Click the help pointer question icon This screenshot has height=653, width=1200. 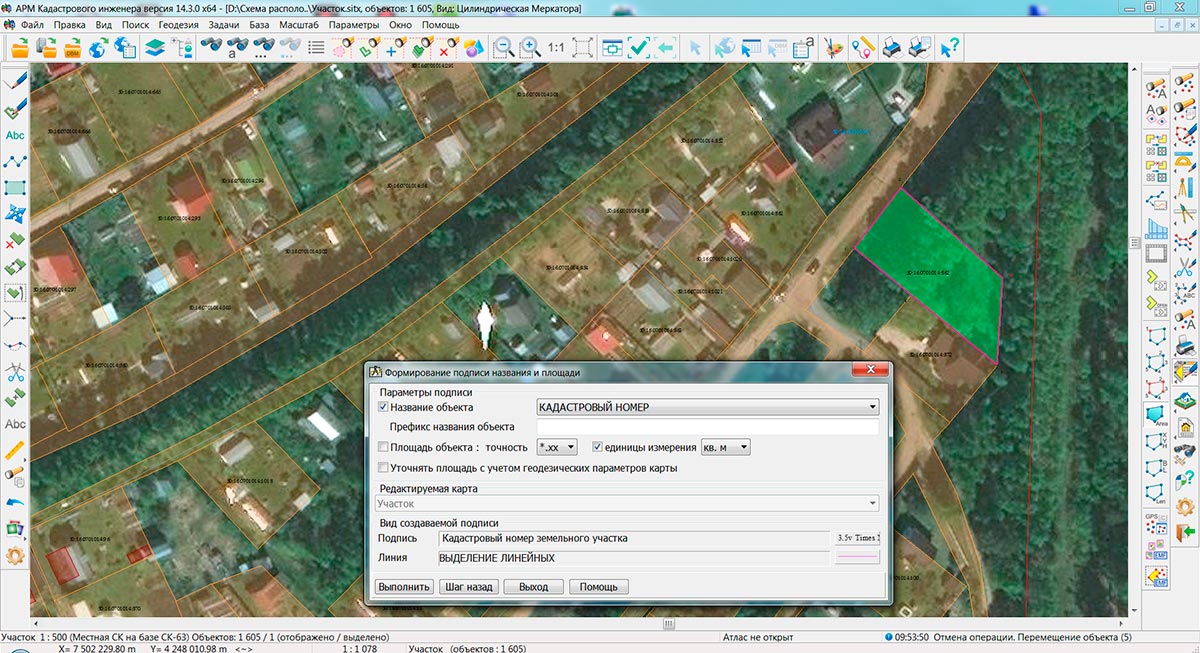coord(949,47)
